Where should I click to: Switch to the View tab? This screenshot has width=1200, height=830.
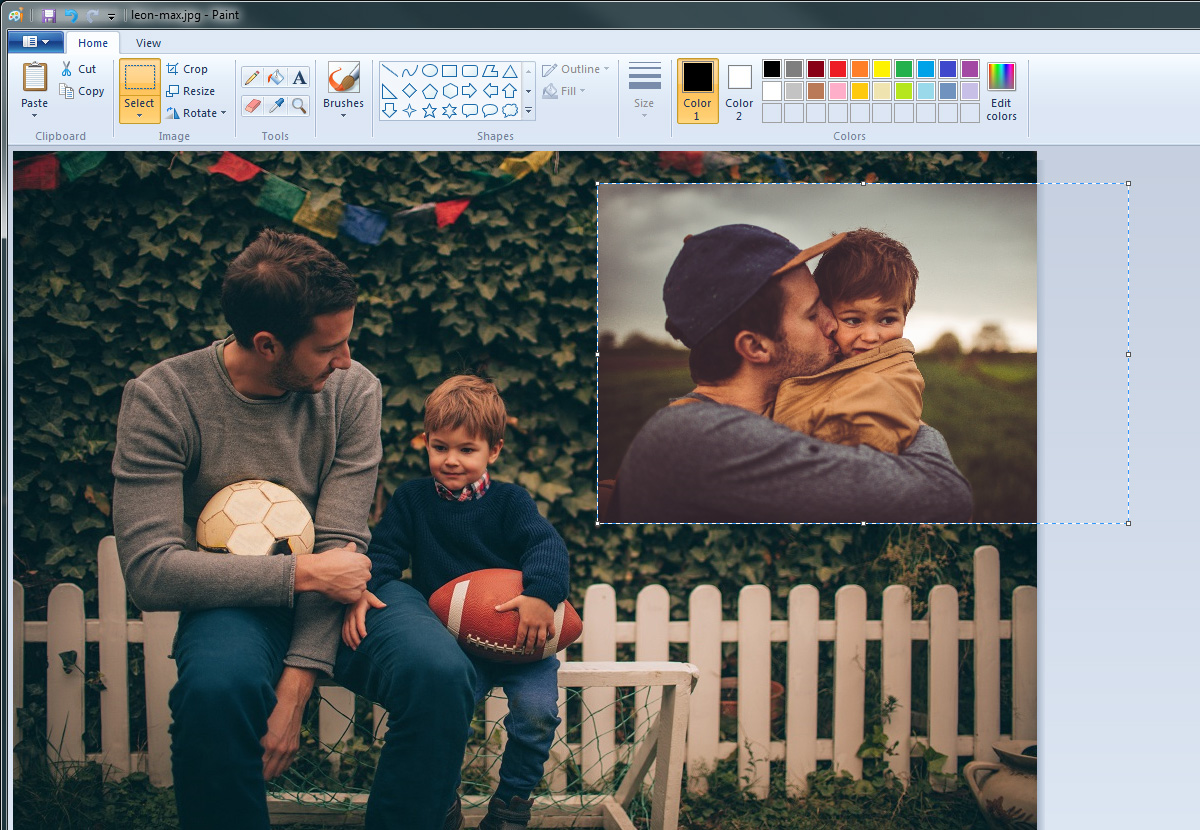click(x=149, y=43)
